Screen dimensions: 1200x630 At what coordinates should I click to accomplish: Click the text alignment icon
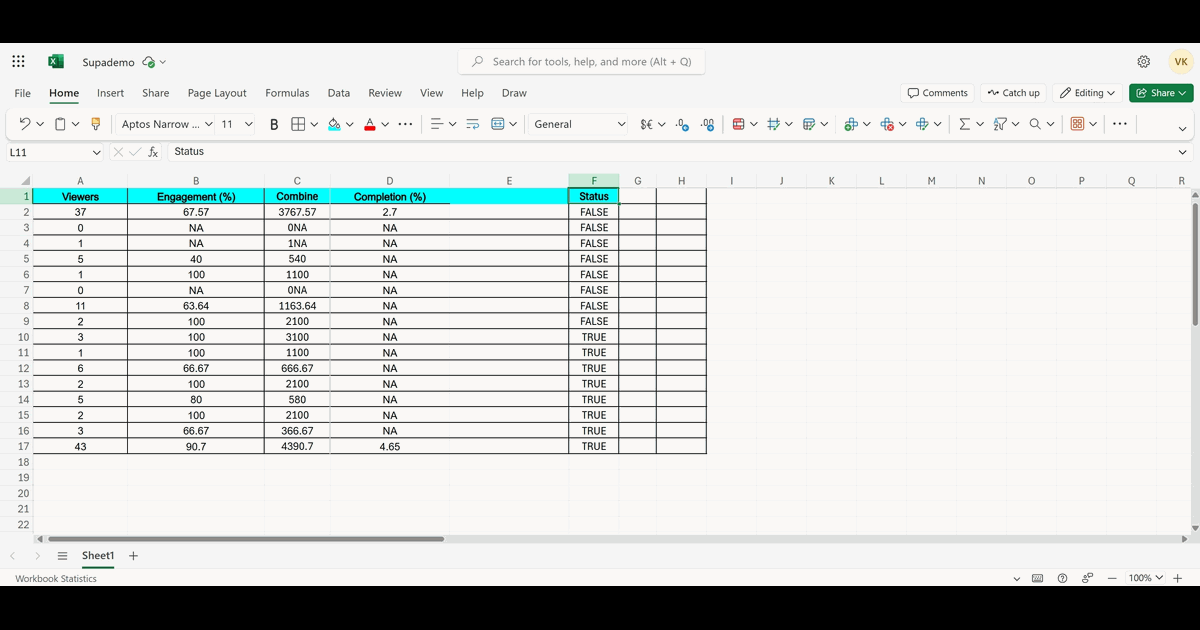point(436,124)
